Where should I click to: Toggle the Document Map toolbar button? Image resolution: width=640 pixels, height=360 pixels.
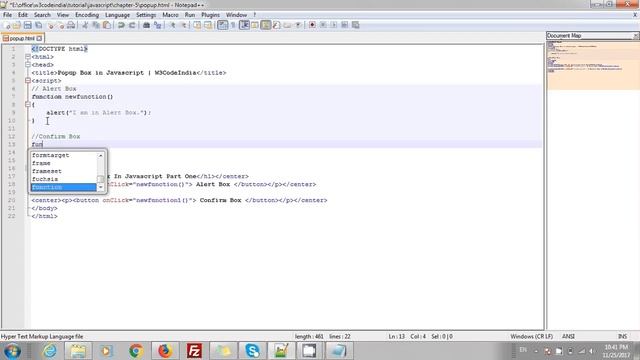[266, 25]
